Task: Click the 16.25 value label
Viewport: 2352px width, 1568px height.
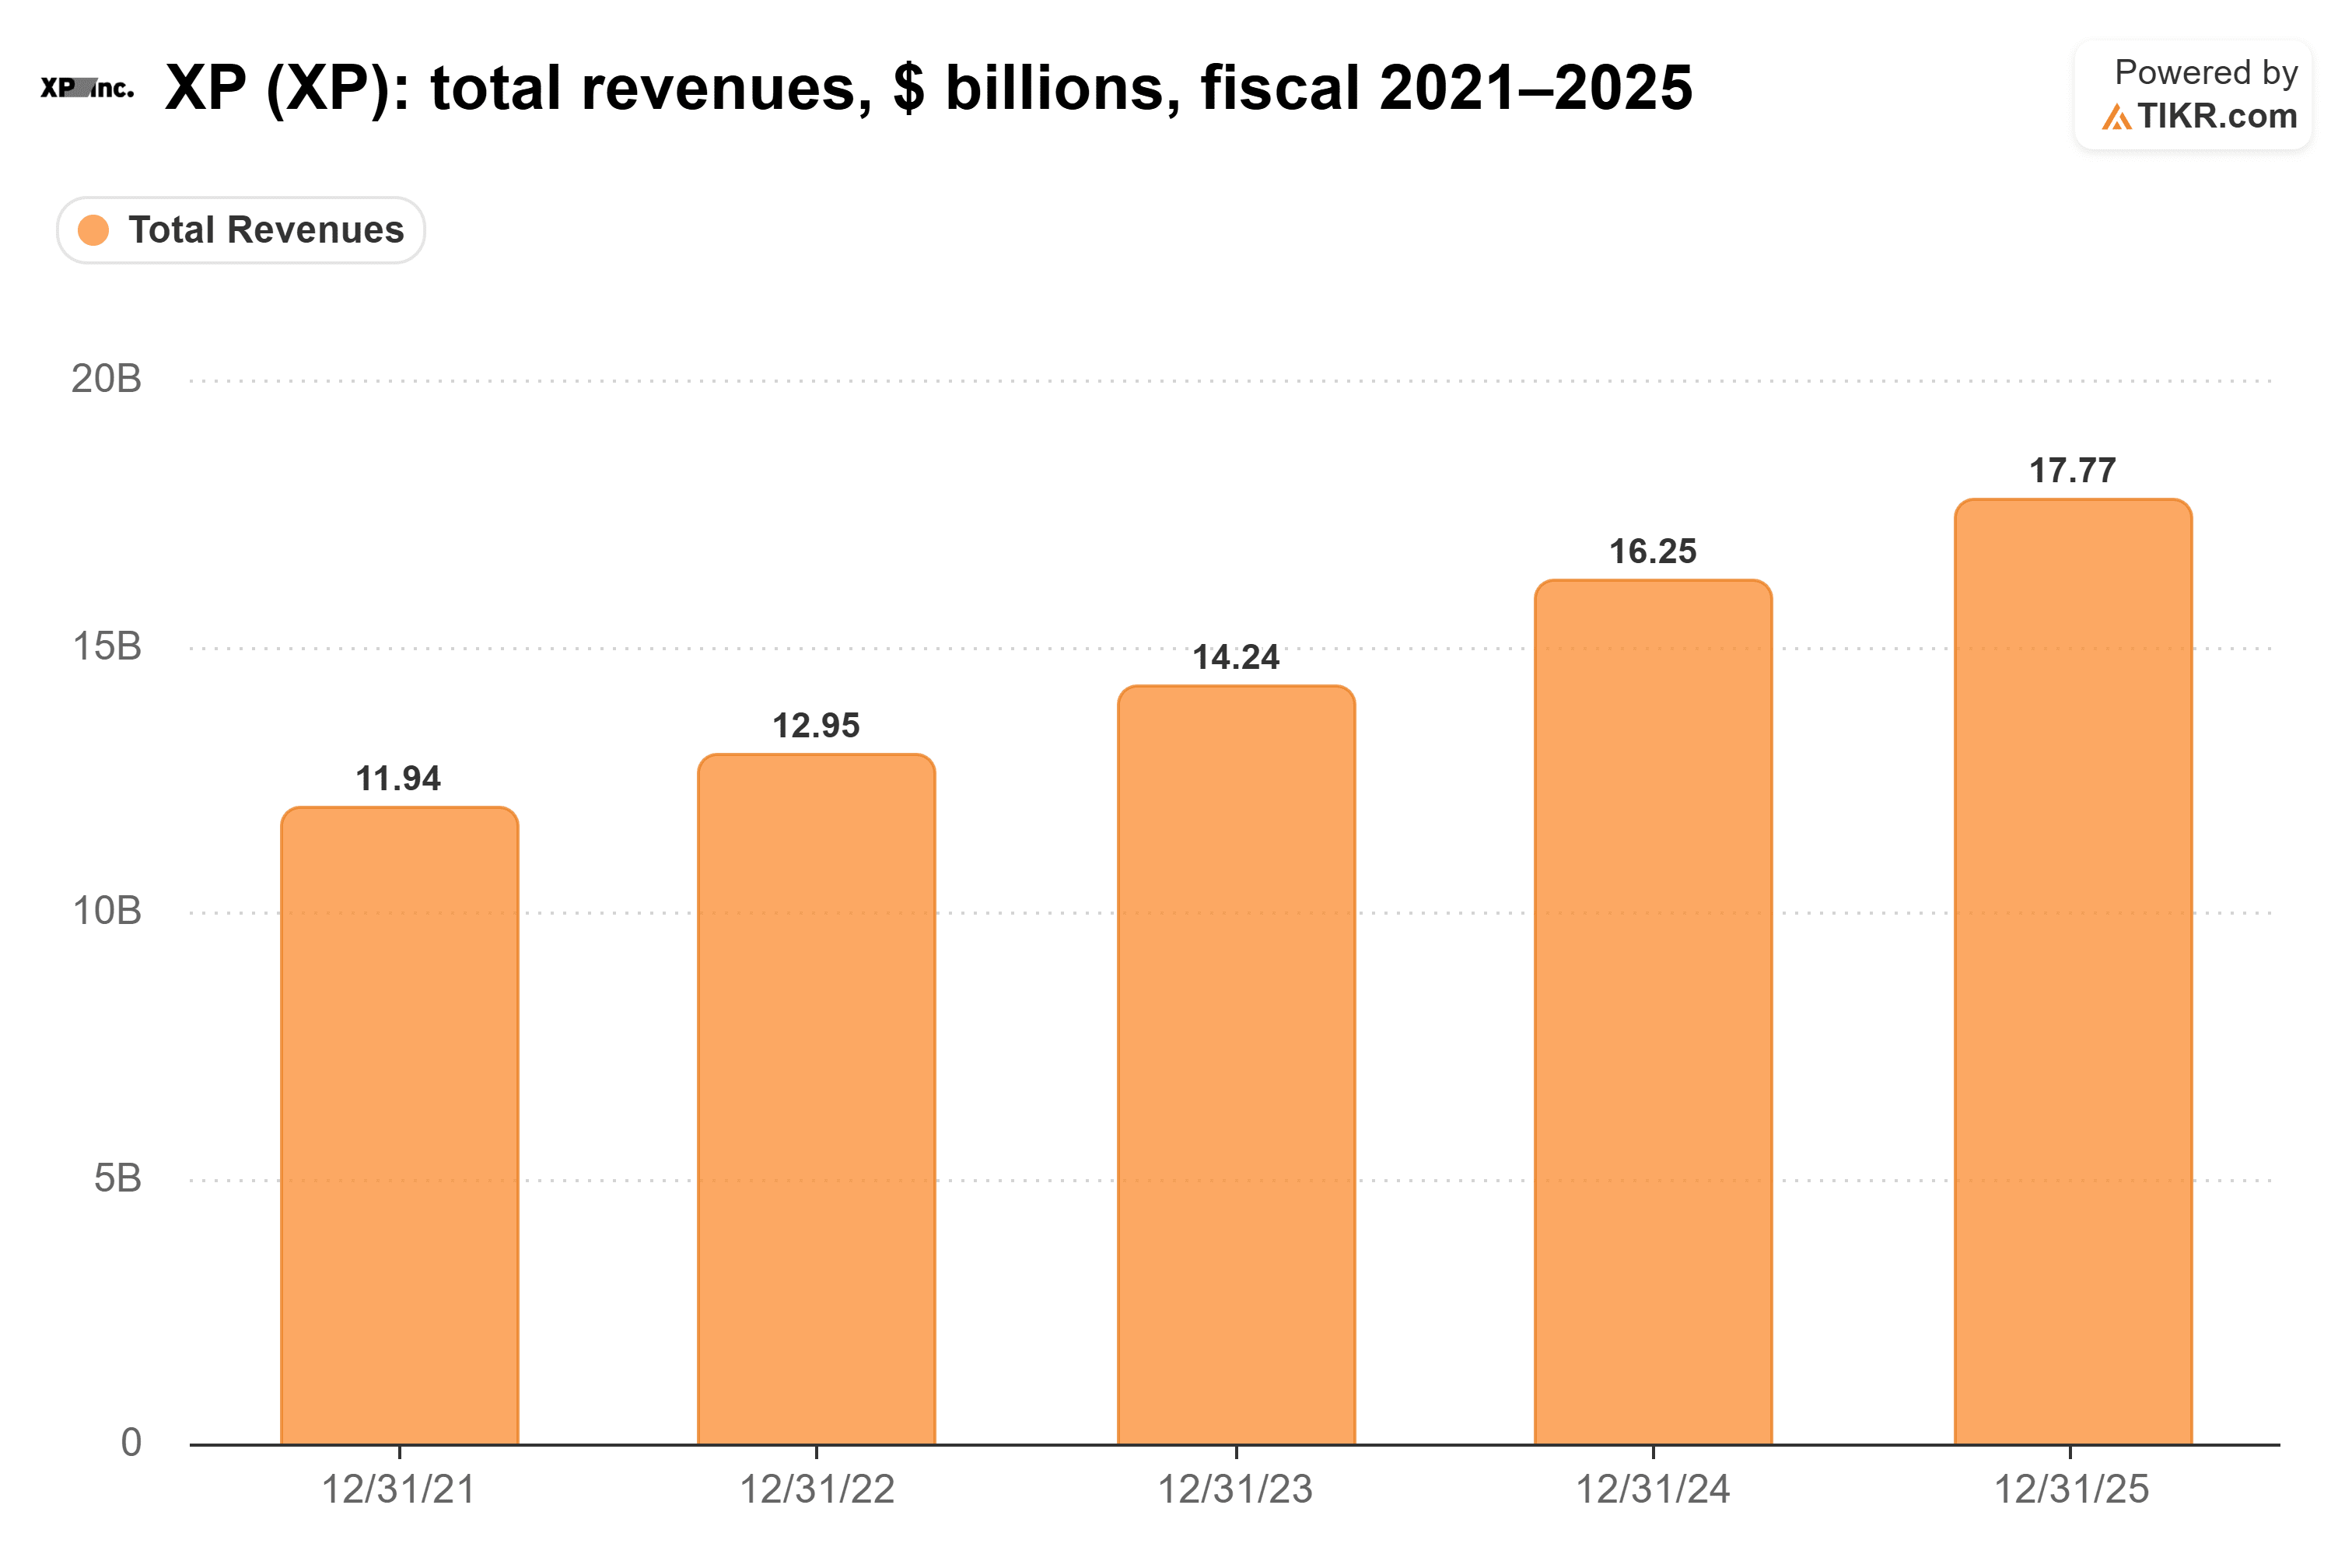Action: click(1653, 551)
